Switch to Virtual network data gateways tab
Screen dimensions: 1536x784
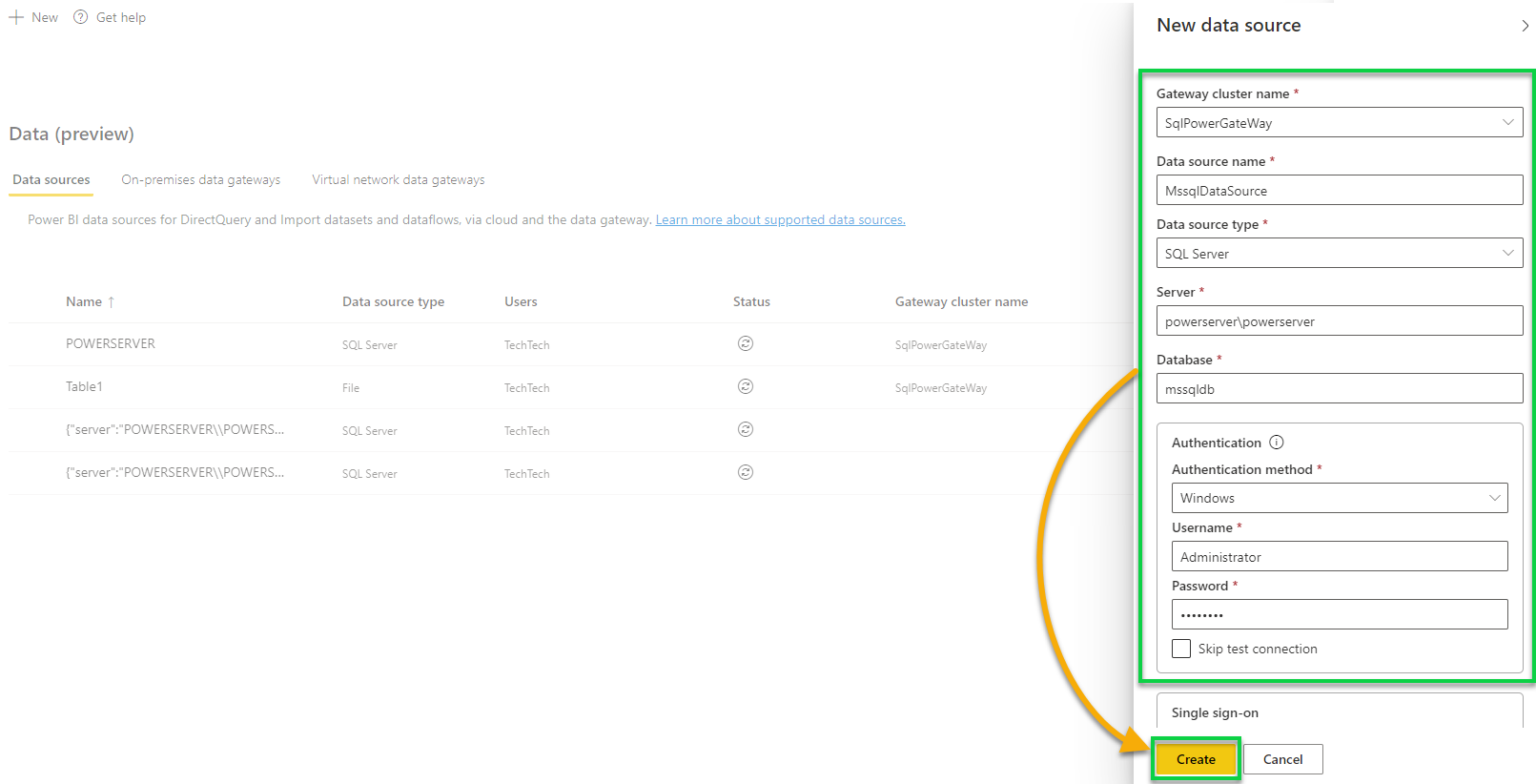(398, 180)
